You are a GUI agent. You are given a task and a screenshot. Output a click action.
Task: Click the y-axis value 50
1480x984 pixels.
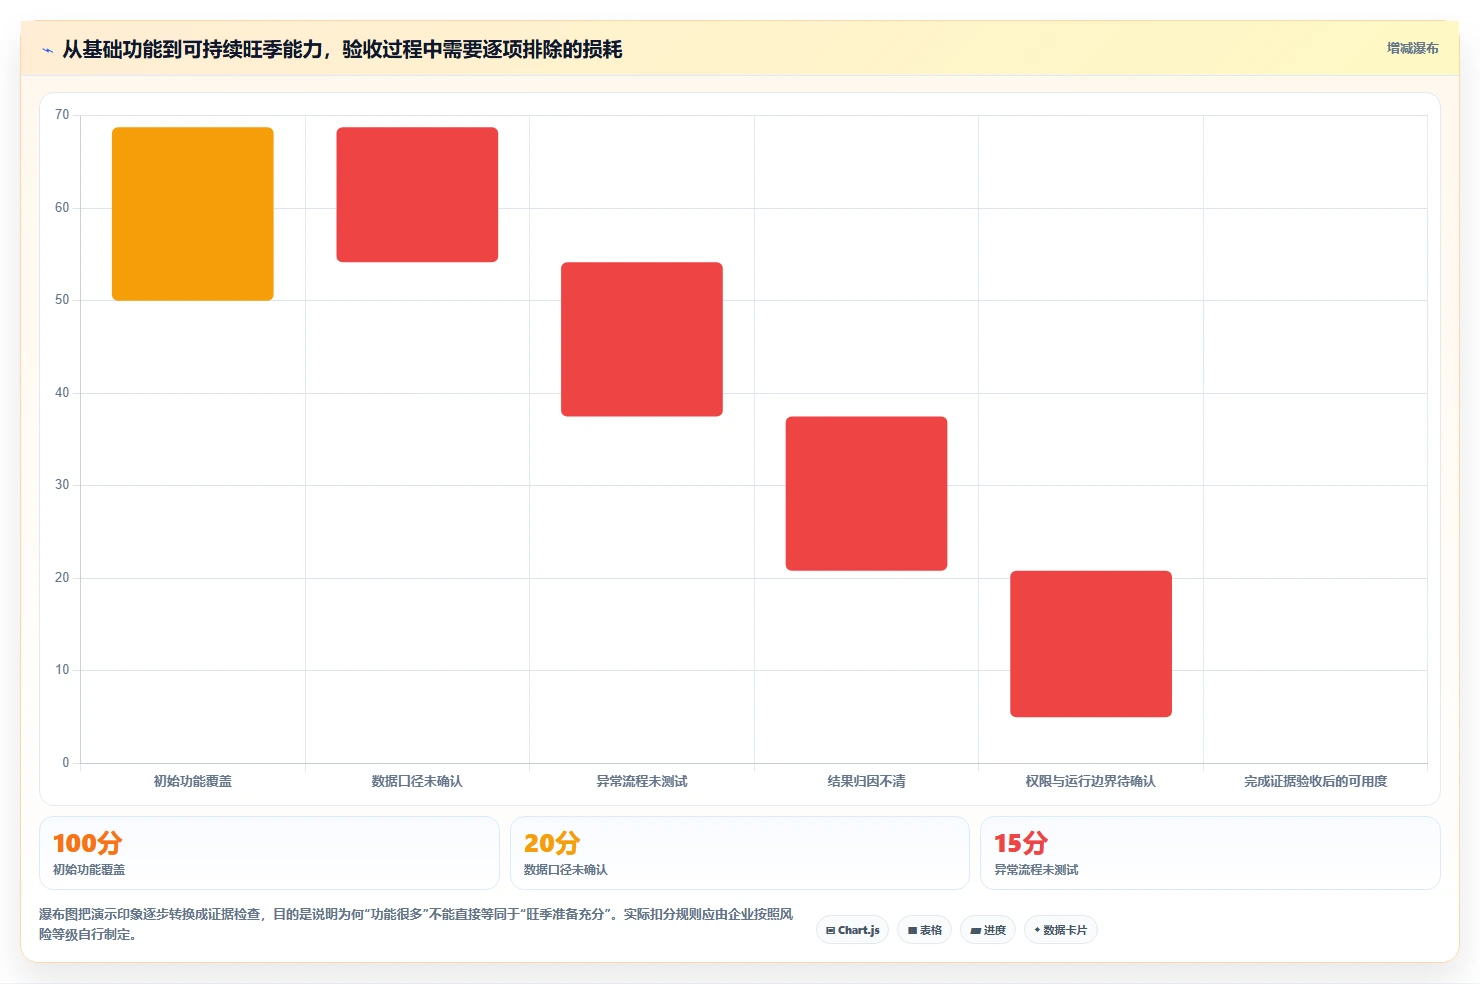62,300
